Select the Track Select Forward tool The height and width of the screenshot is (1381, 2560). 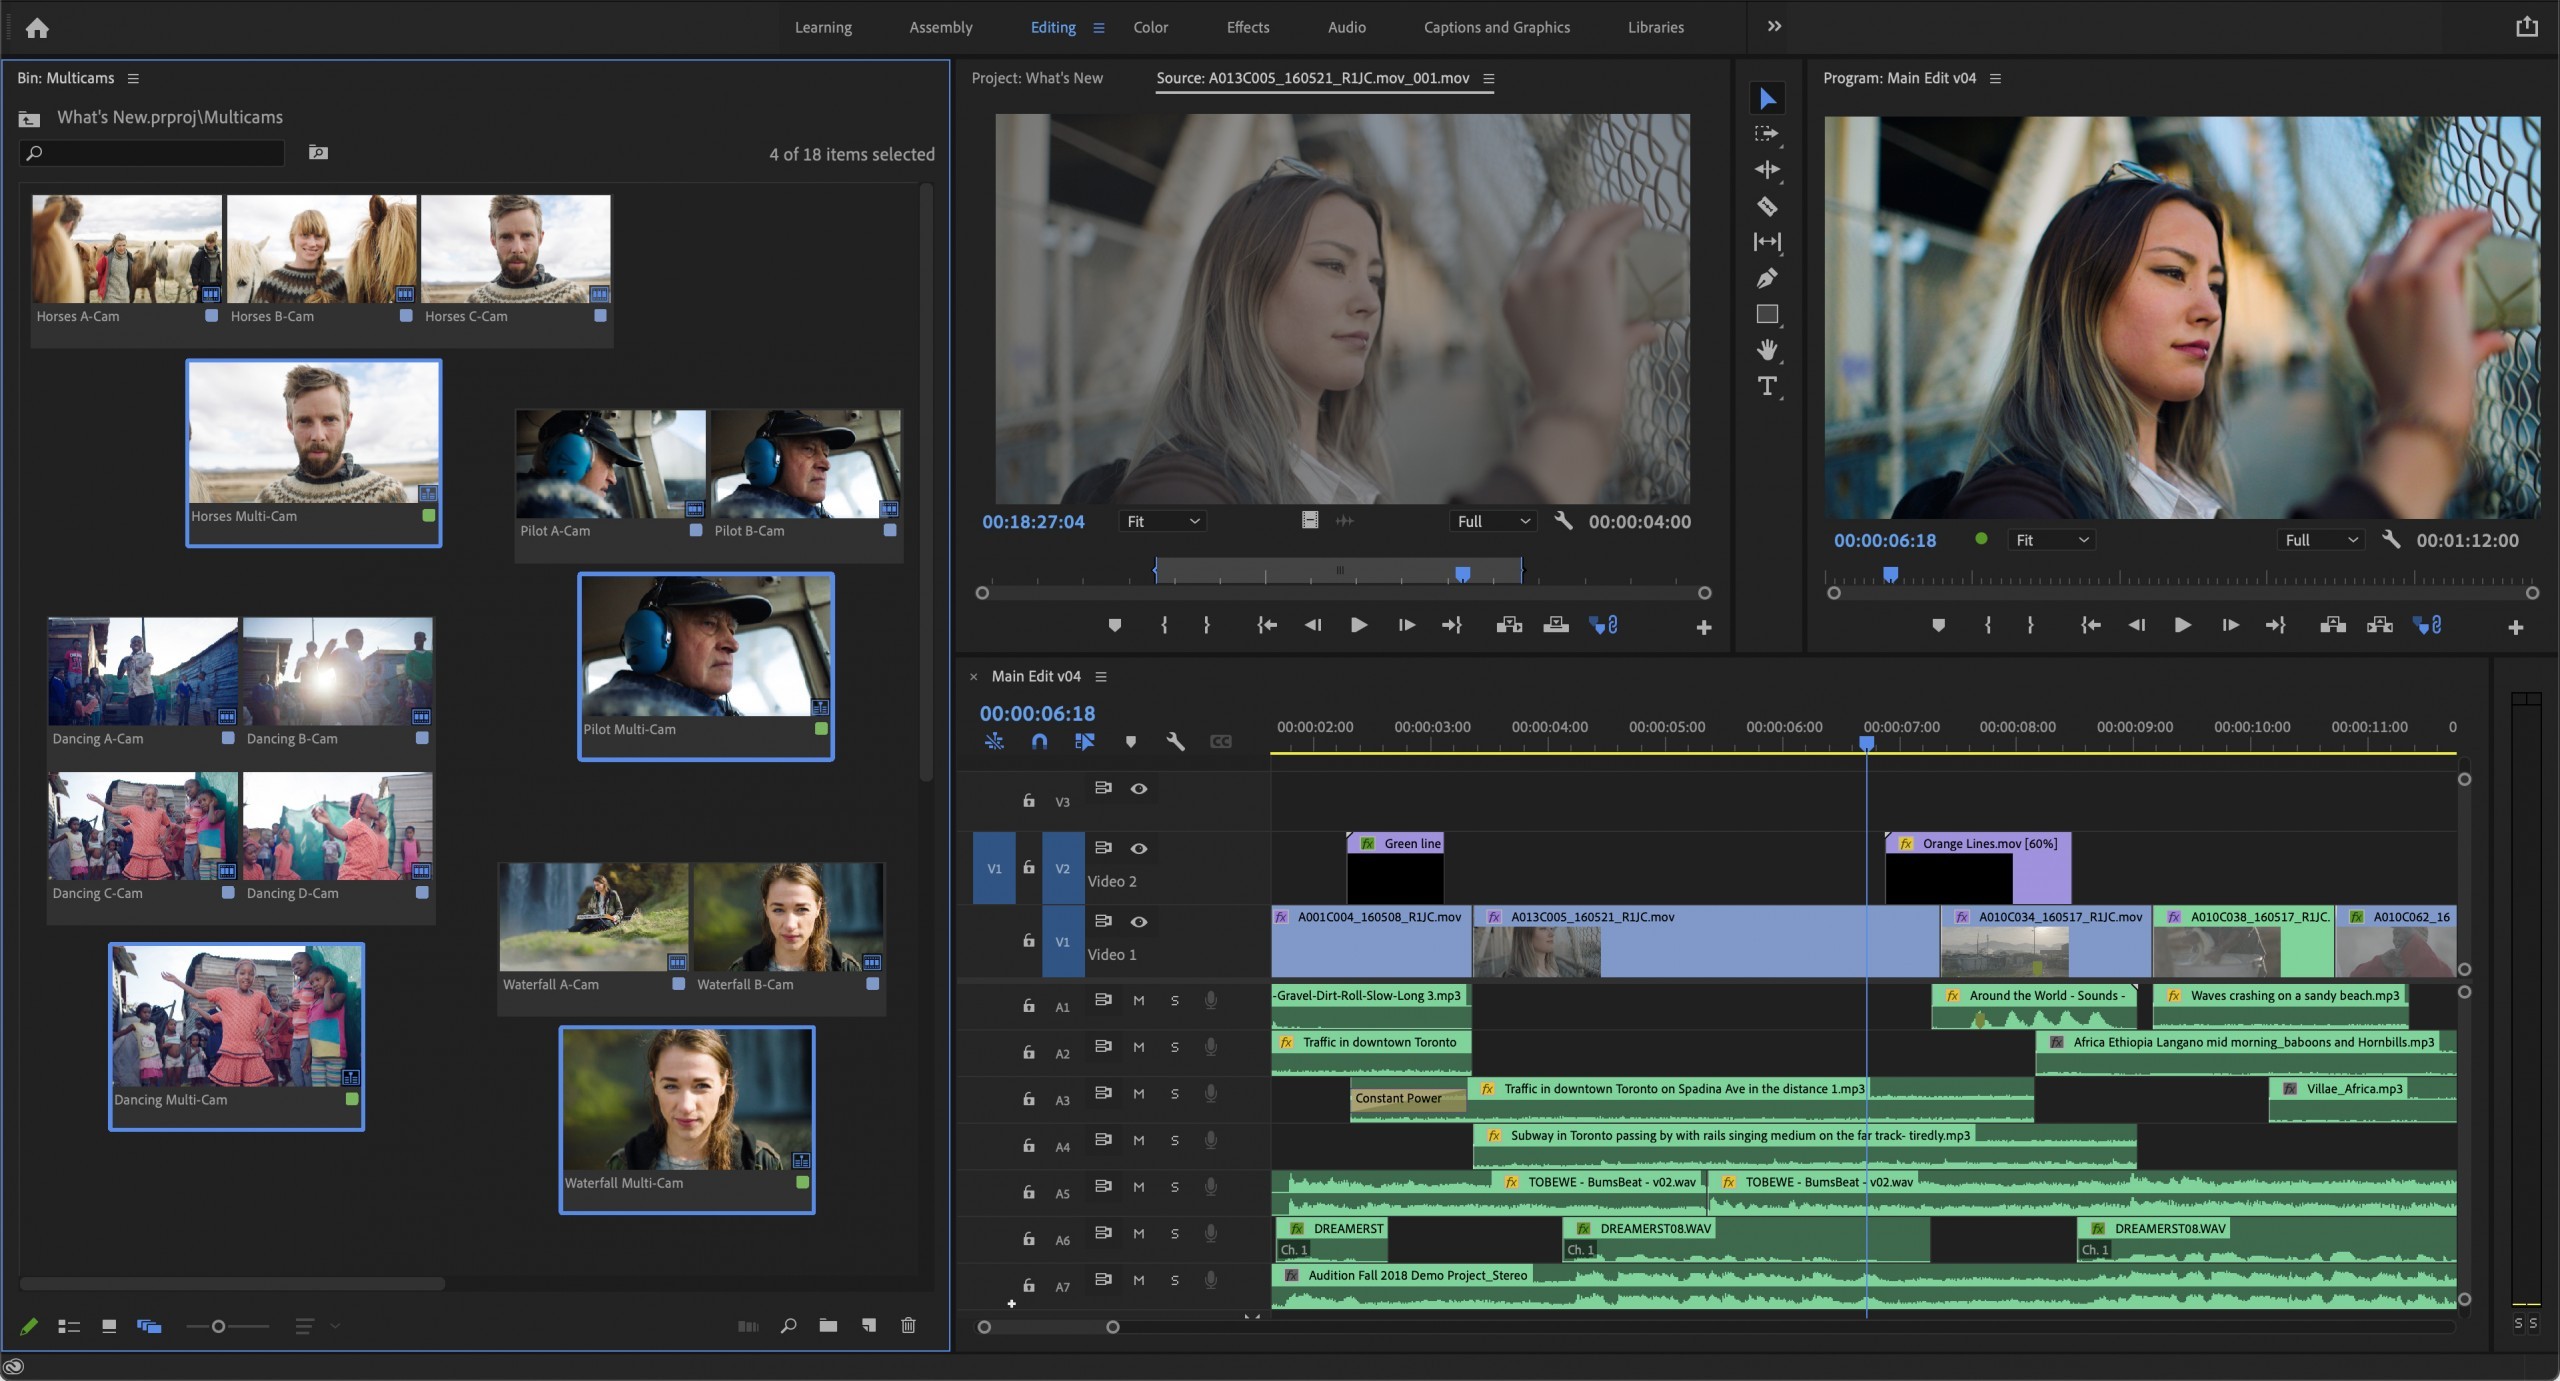point(1767,133)
